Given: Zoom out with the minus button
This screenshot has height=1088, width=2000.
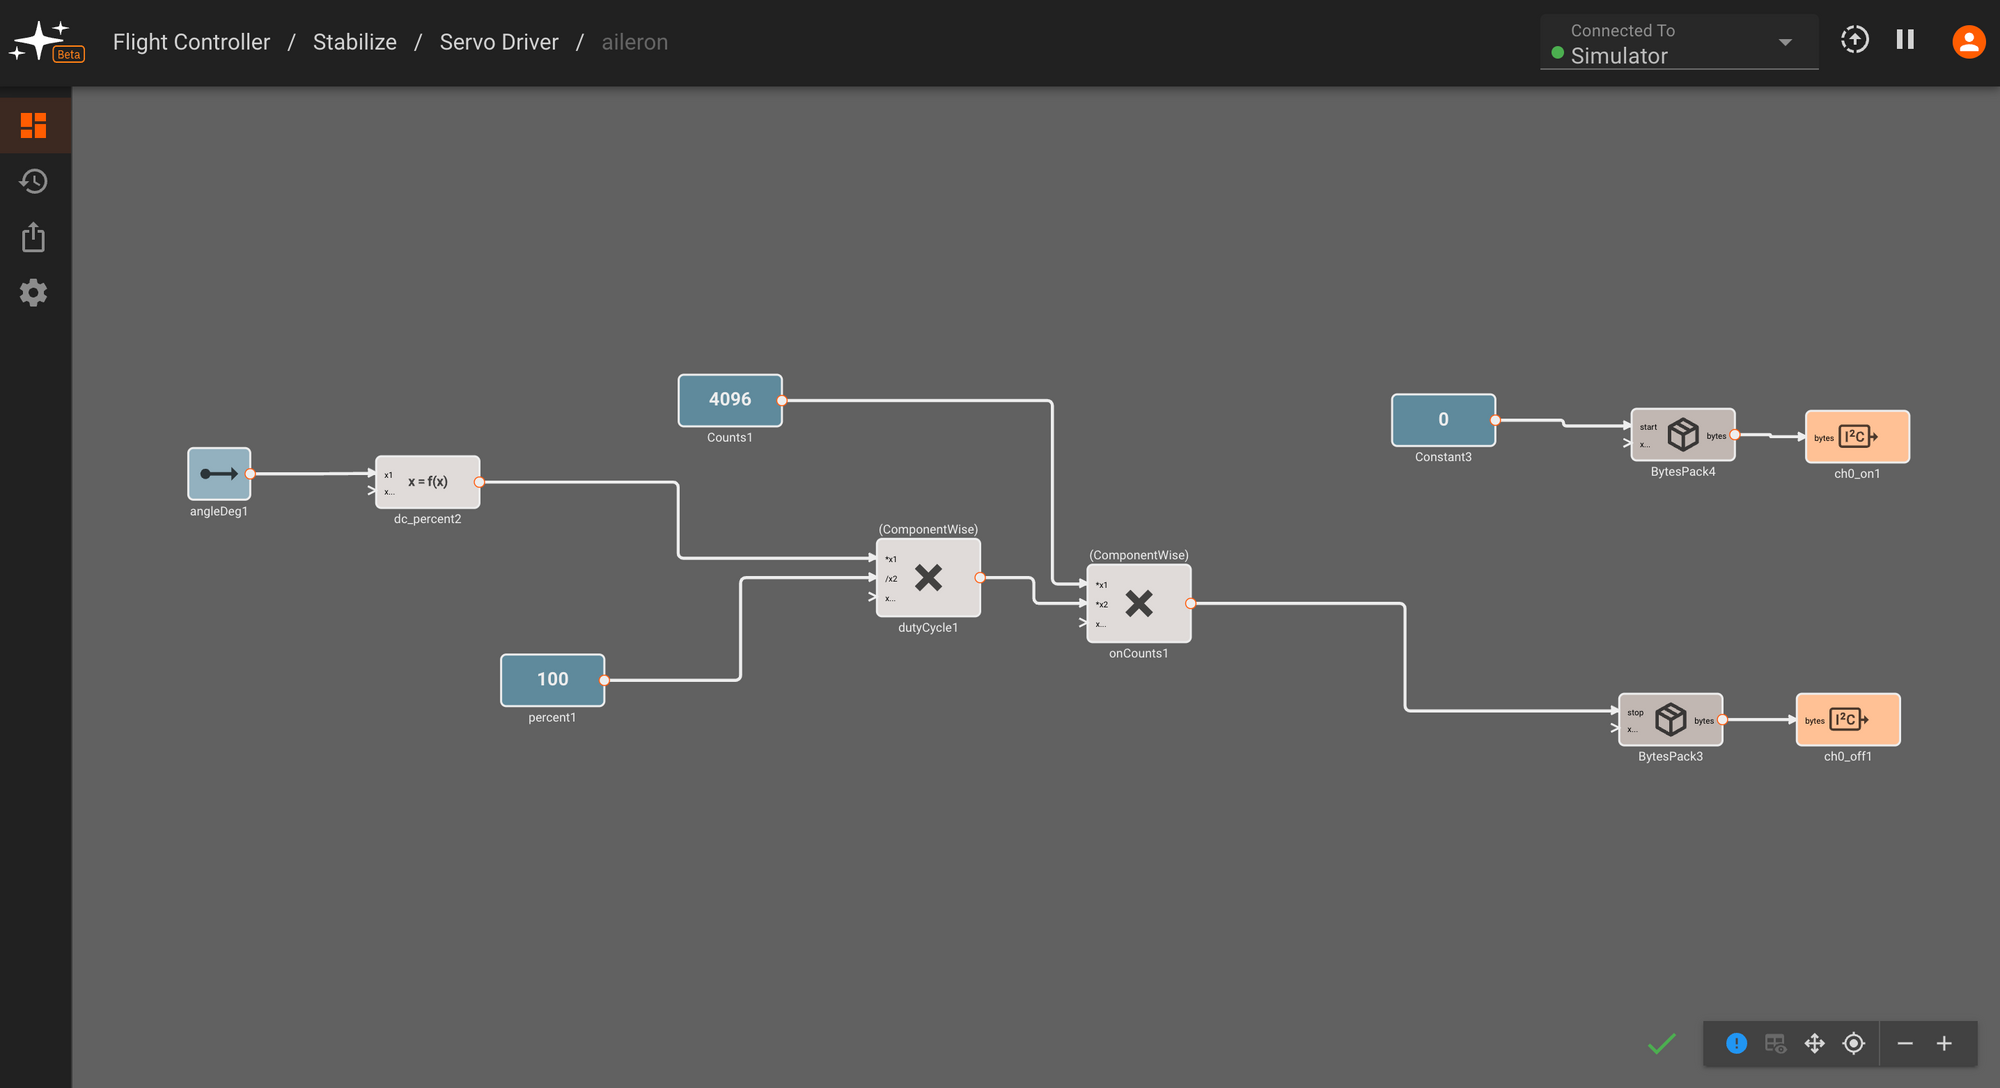Looking at the screenshot, I should [x=1905, y=1043].
